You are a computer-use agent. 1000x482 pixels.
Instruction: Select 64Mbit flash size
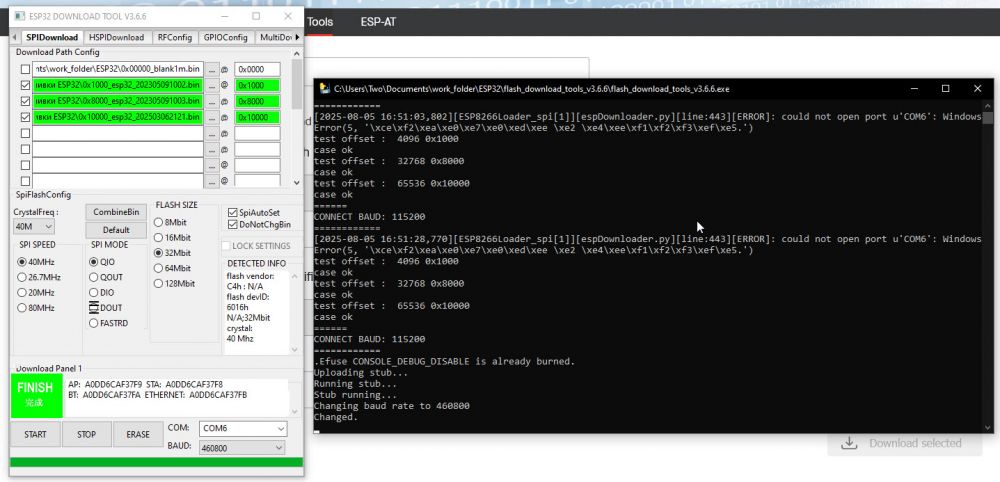pyautogui.click(x=158, y=268)
